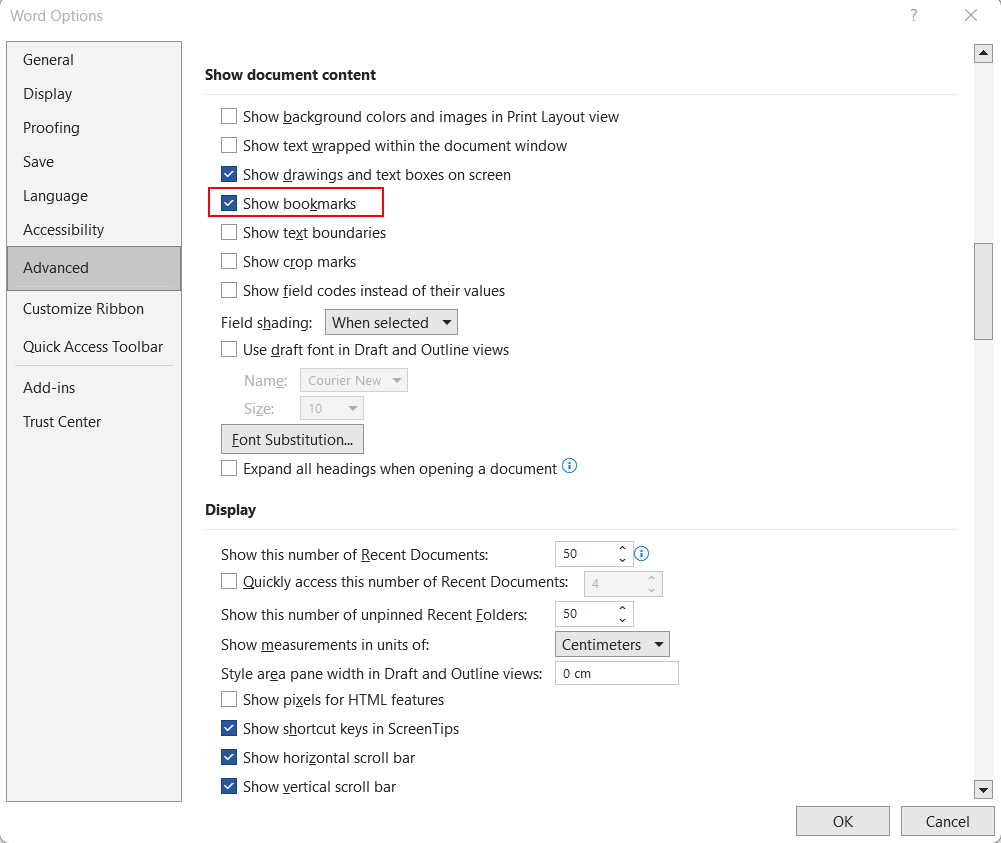
Task: Open Trust Center category
Action: pos(94,422)
